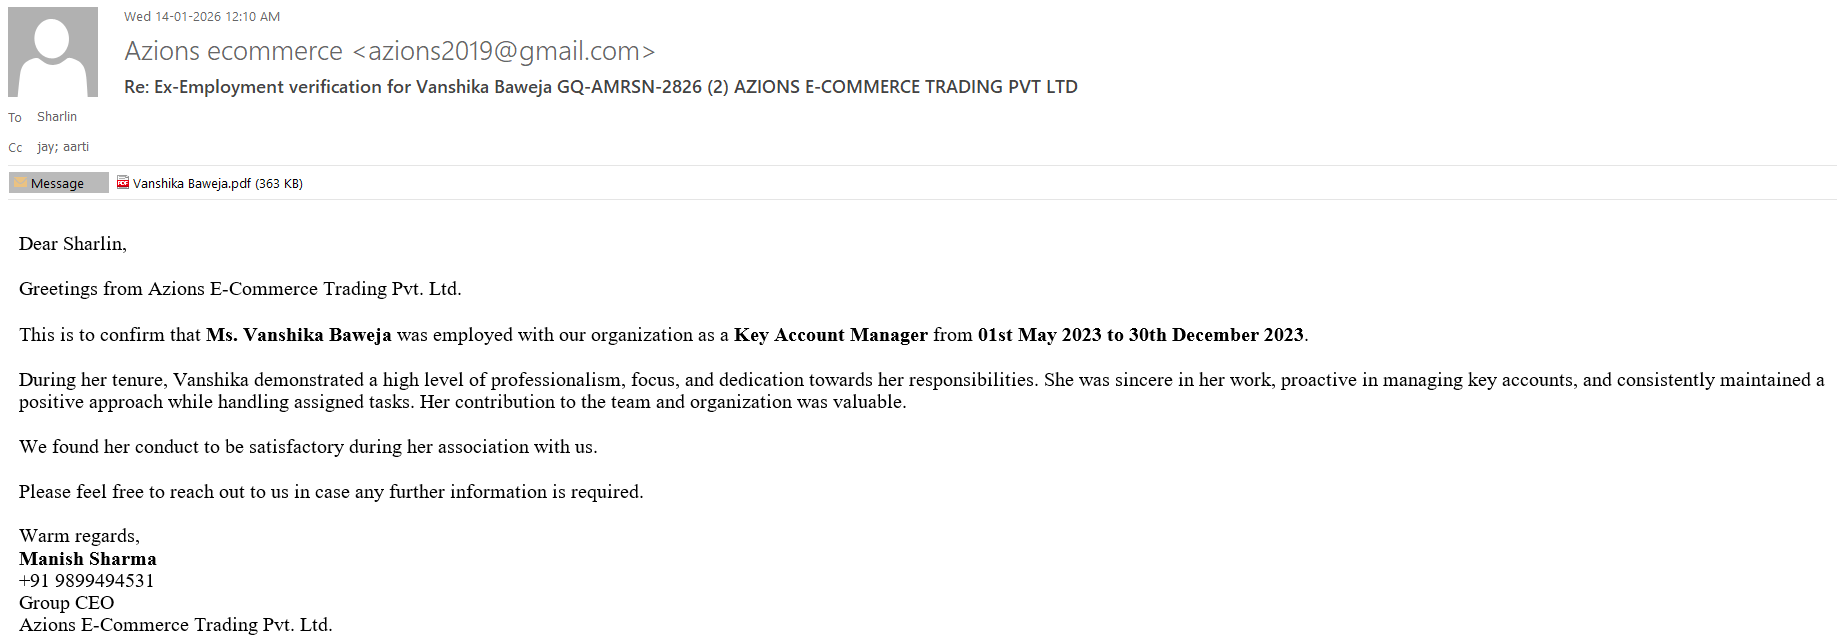The height and width of the screenshot is (637, 1837).
Task: Click the phone number +91 9899494531
Action: (x=86, y=581)
